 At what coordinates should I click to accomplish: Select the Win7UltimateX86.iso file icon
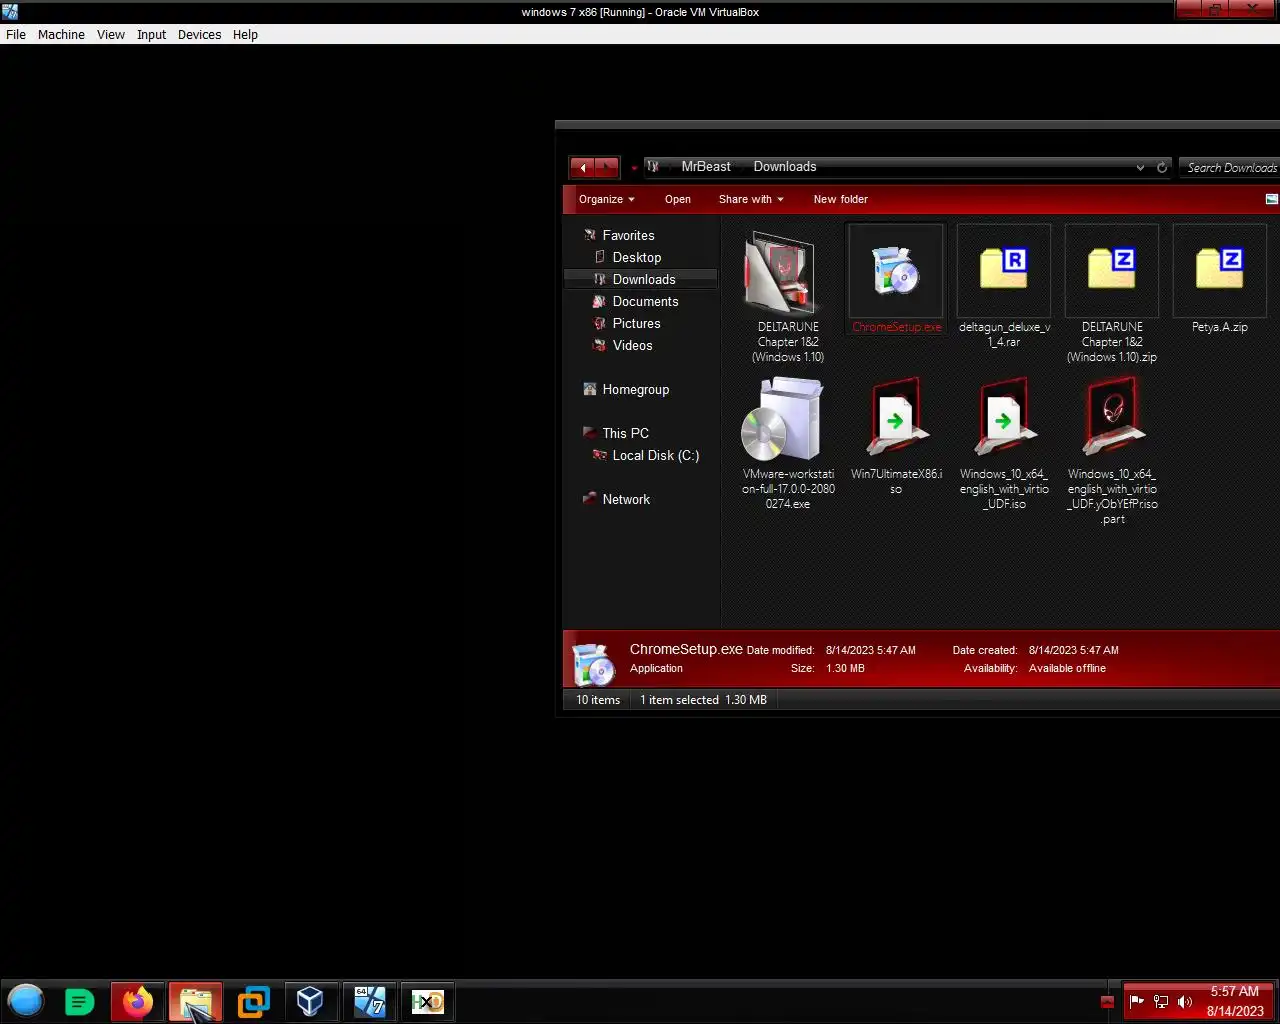[896, 417]
